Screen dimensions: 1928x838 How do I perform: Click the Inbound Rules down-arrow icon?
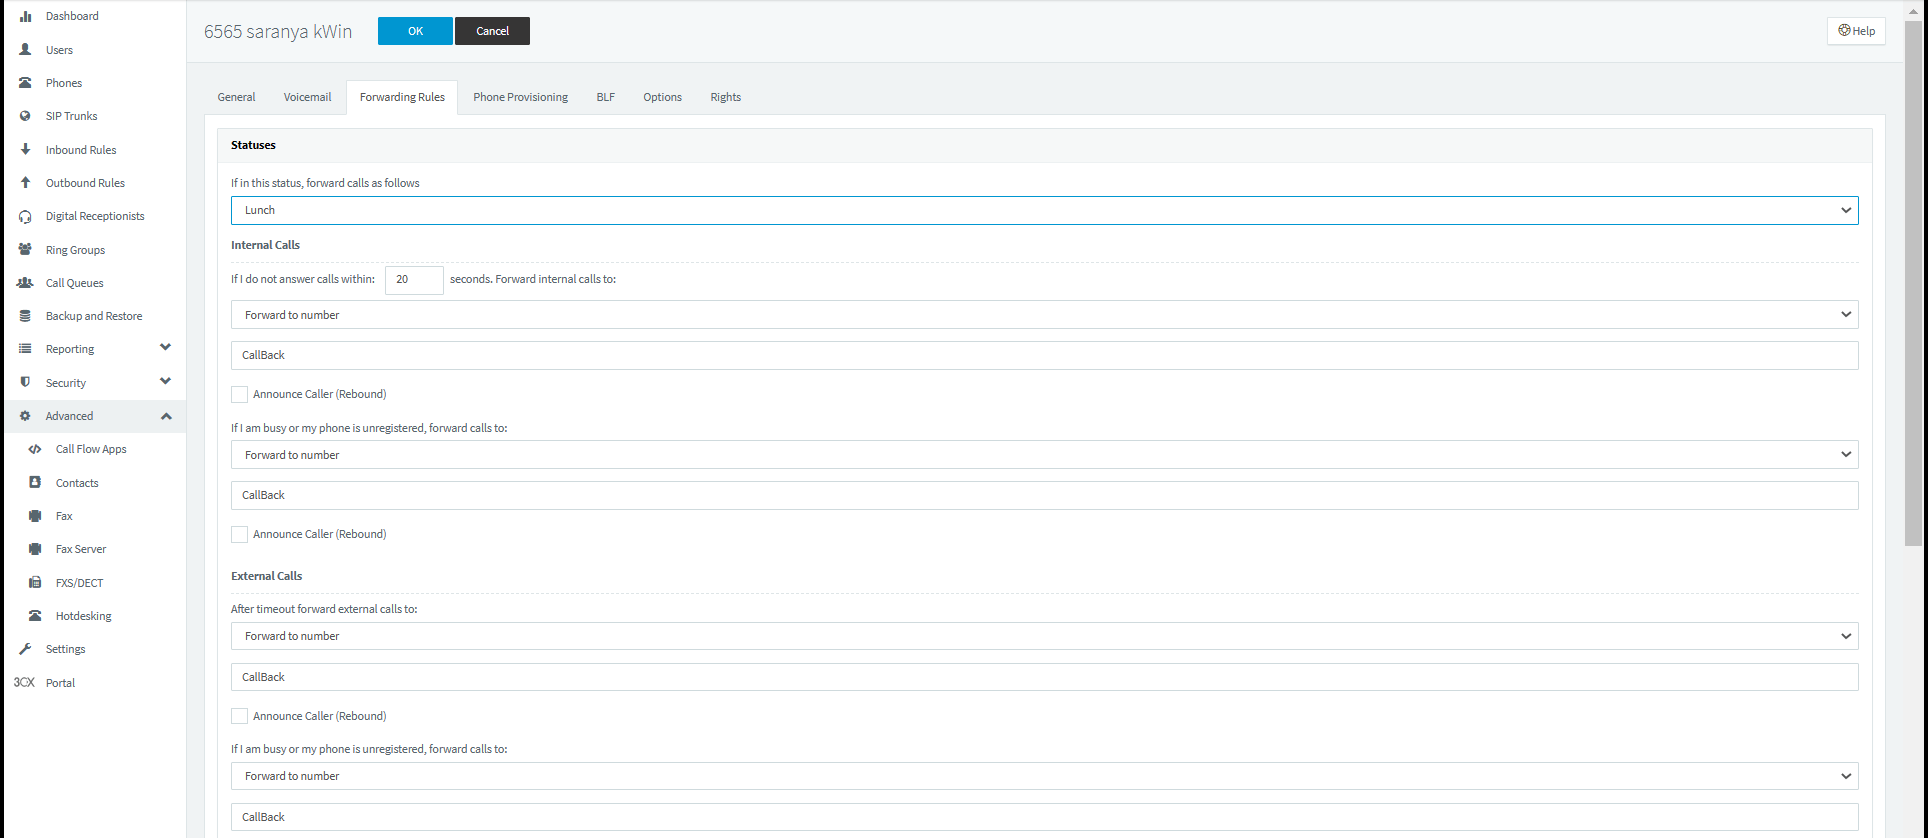coord(26,149)
